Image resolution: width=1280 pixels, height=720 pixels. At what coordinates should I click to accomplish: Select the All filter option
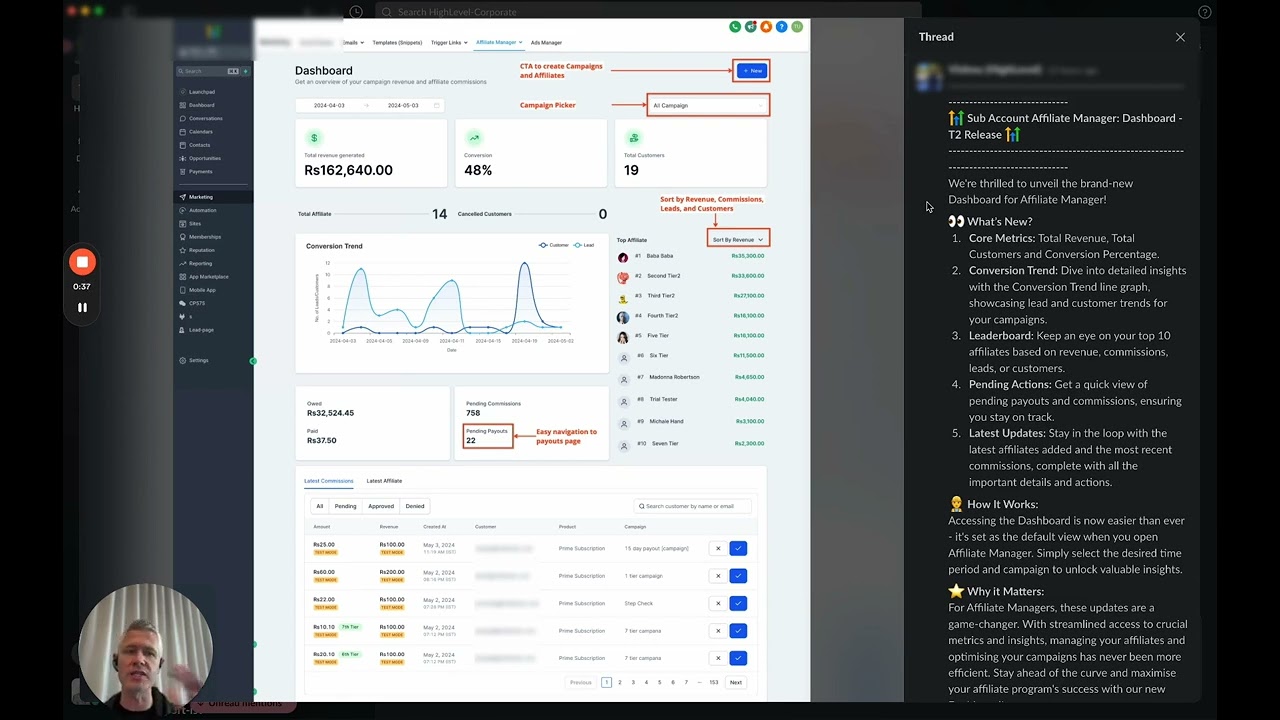[320, 506]
